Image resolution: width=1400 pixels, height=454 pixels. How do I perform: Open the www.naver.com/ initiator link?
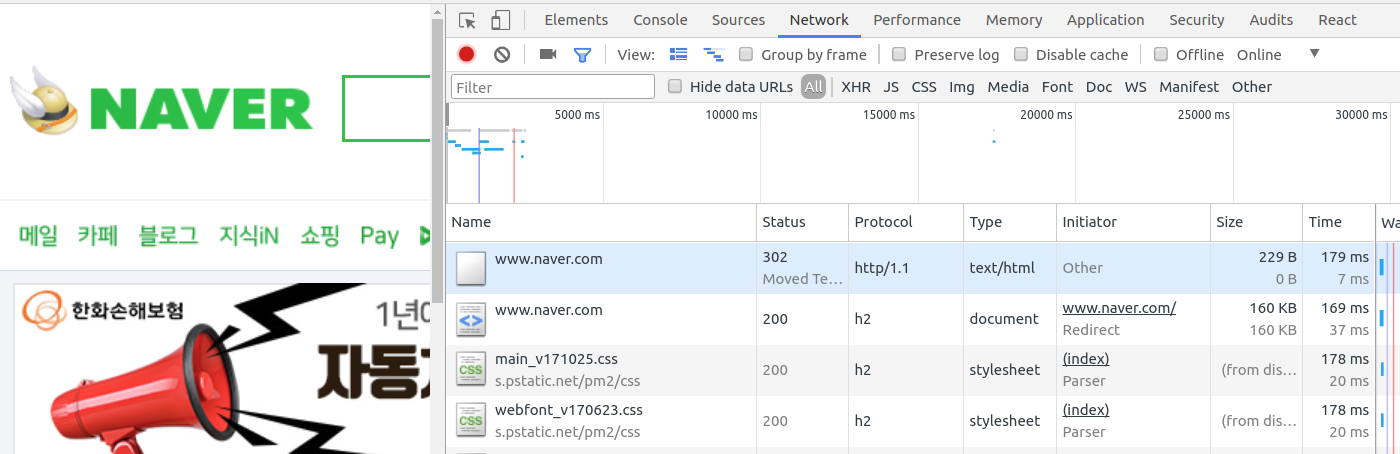[1119, 308]
